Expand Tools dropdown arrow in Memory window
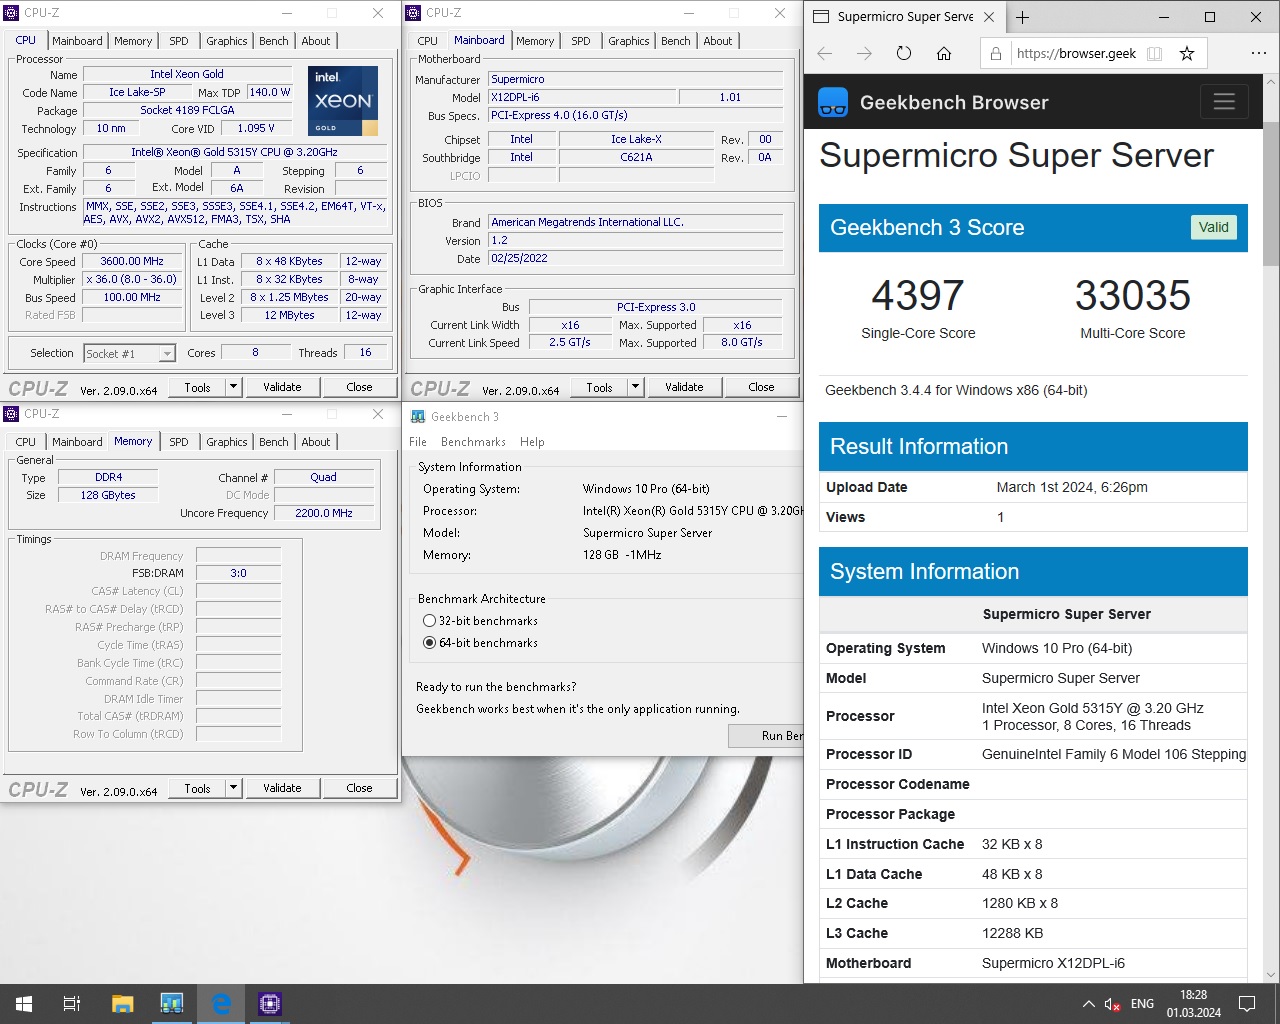 tap(233, 788)
